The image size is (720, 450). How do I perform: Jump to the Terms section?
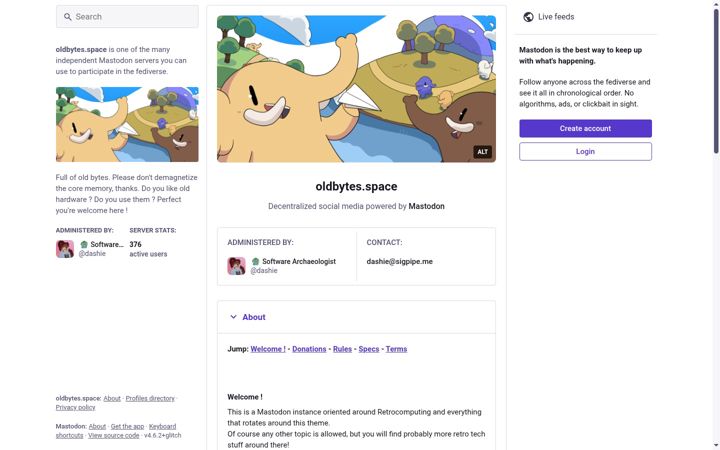pyautogui.click(x=396, y=349)
